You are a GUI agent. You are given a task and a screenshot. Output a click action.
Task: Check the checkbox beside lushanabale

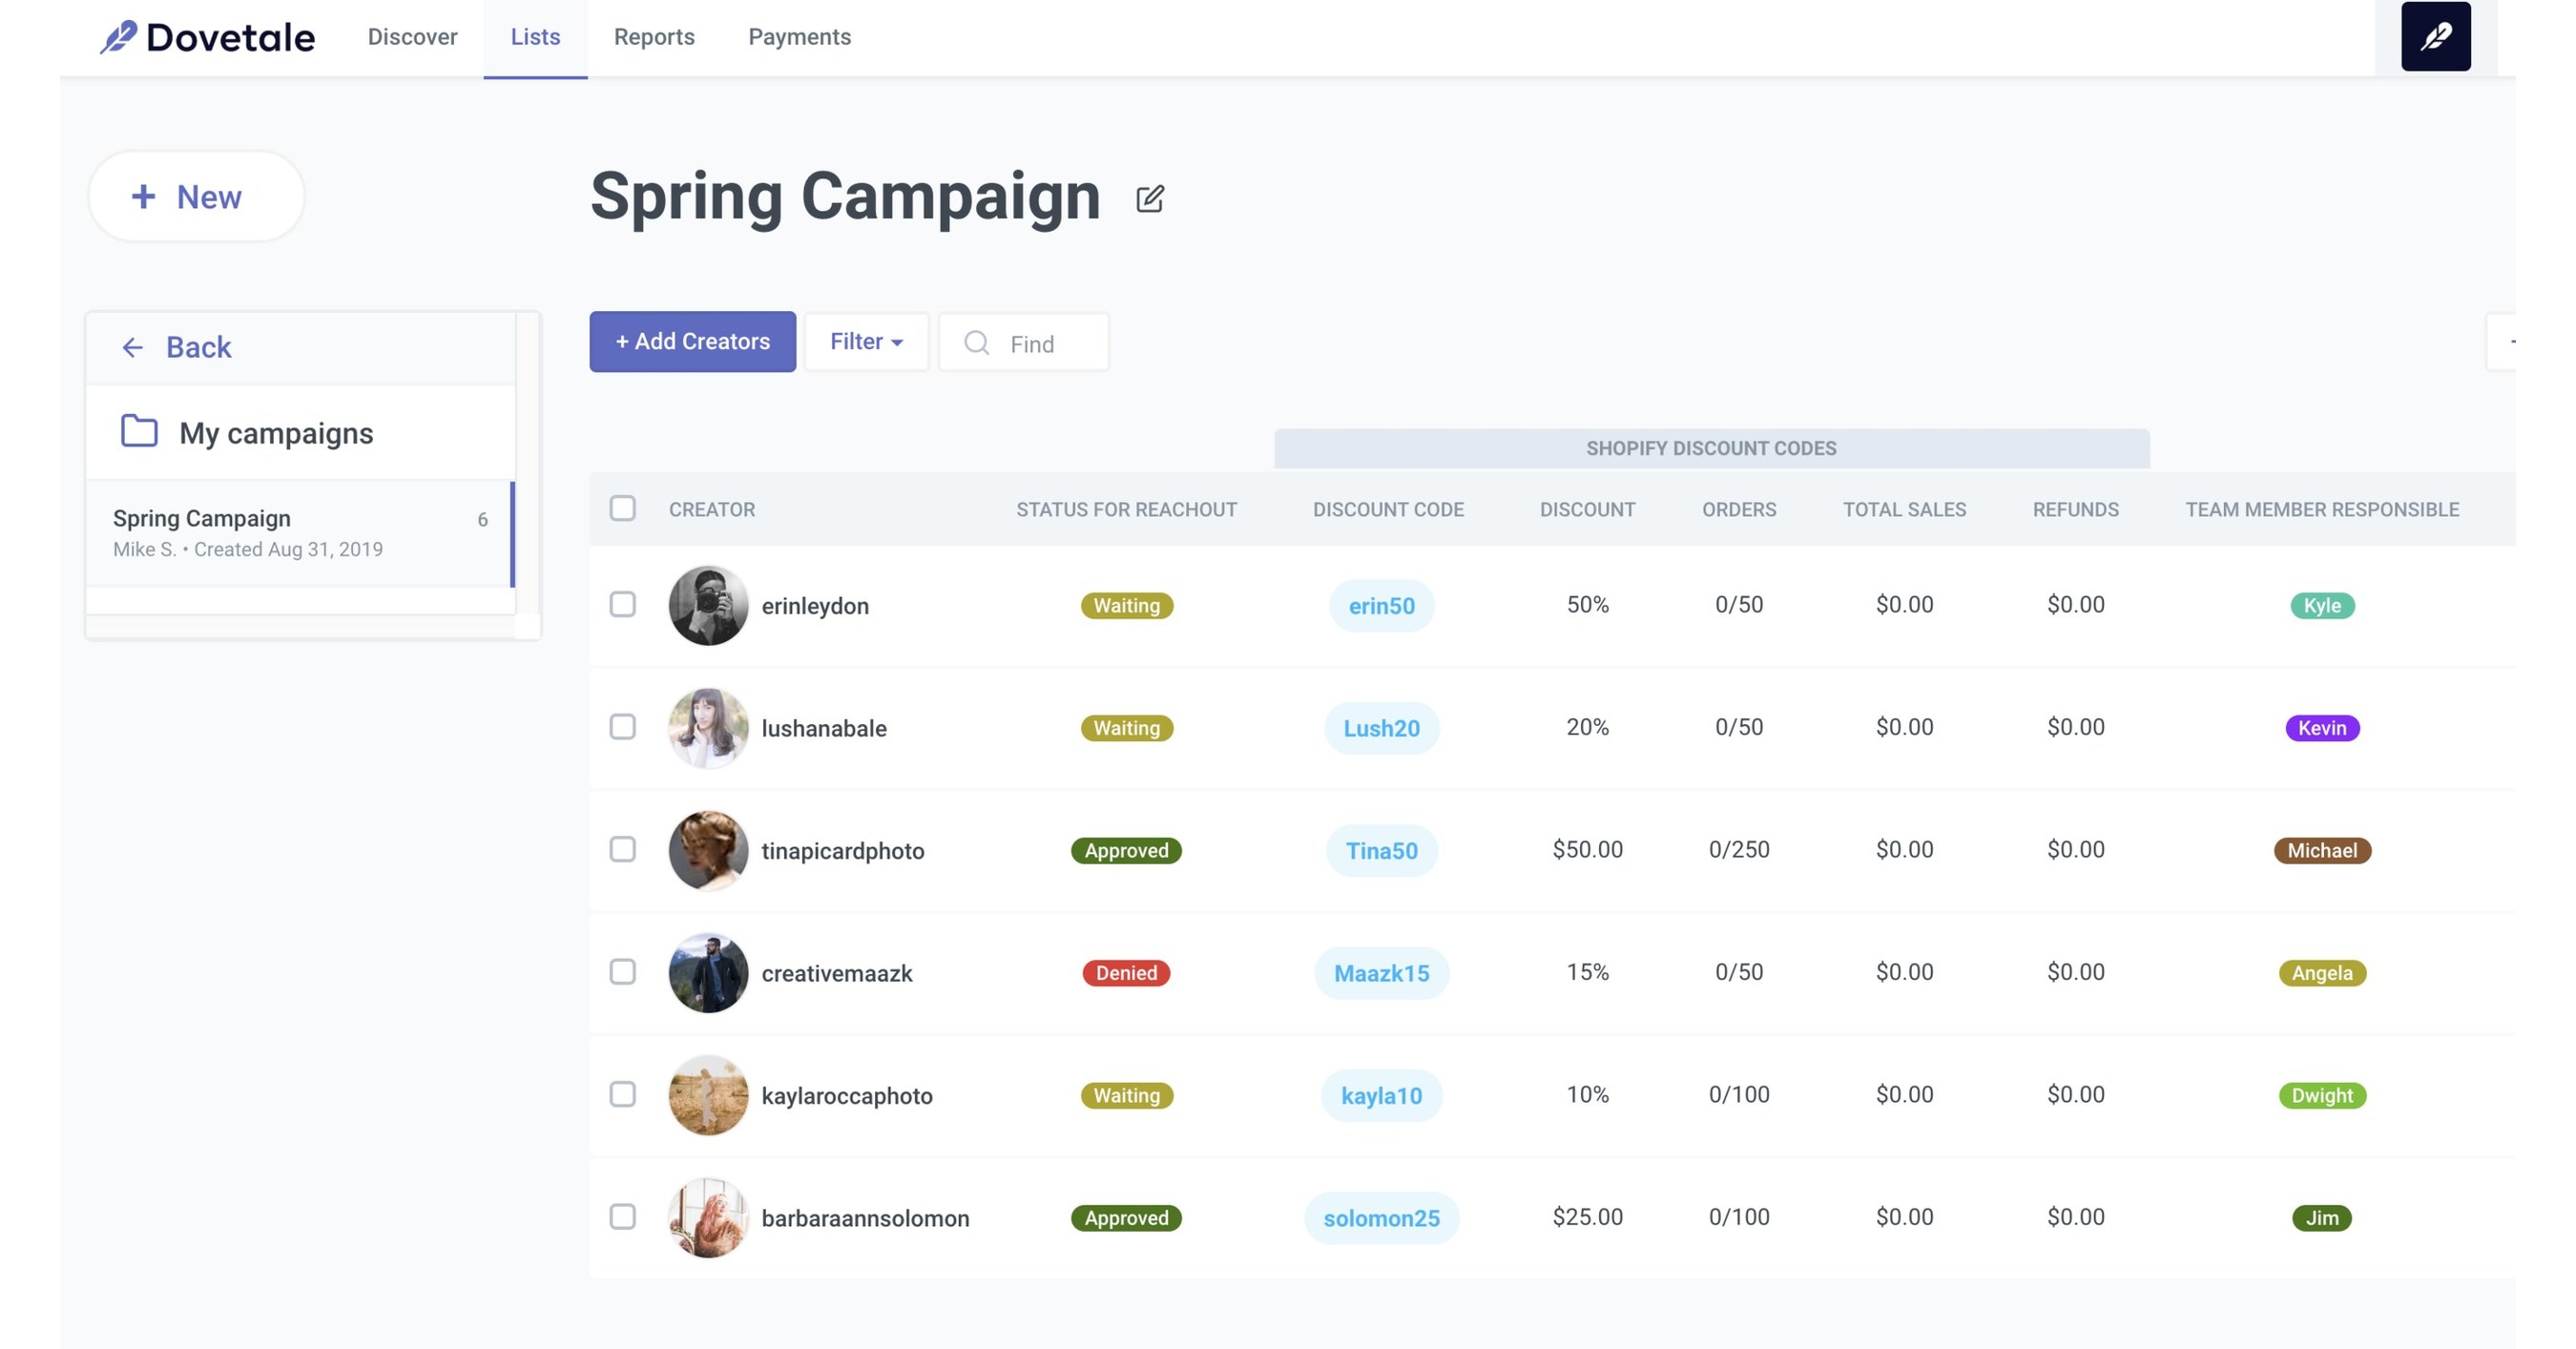pyautogui.click(x=622, y=727)
